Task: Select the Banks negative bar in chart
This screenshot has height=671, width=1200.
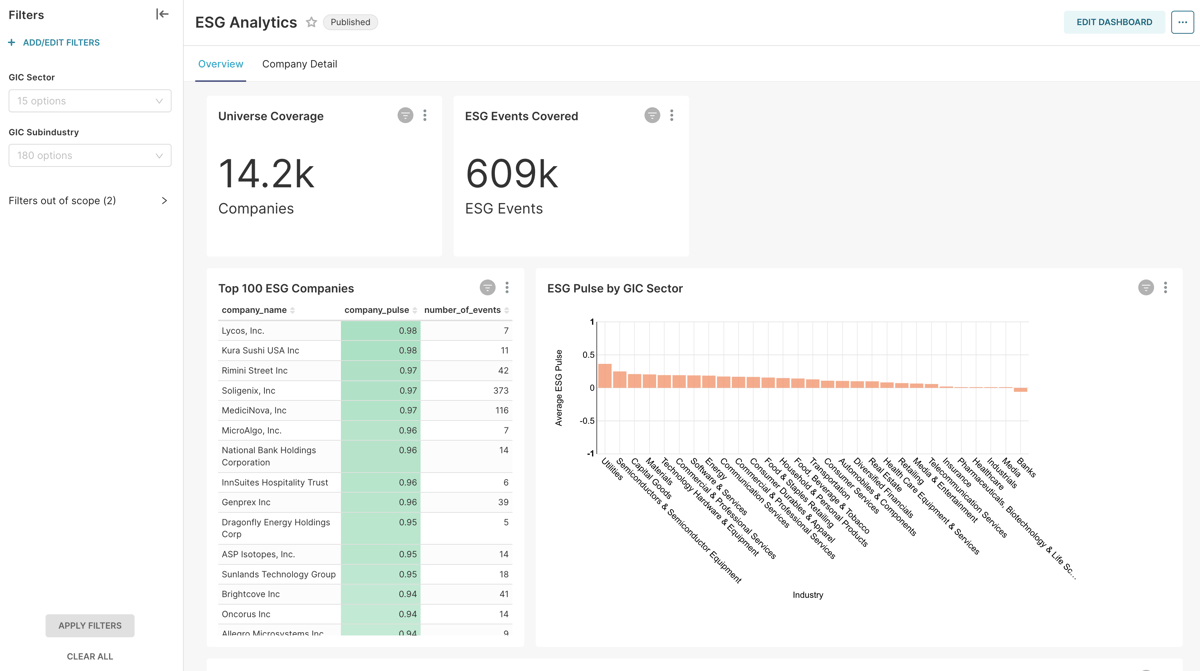Action: click(x=1020, y=390)
